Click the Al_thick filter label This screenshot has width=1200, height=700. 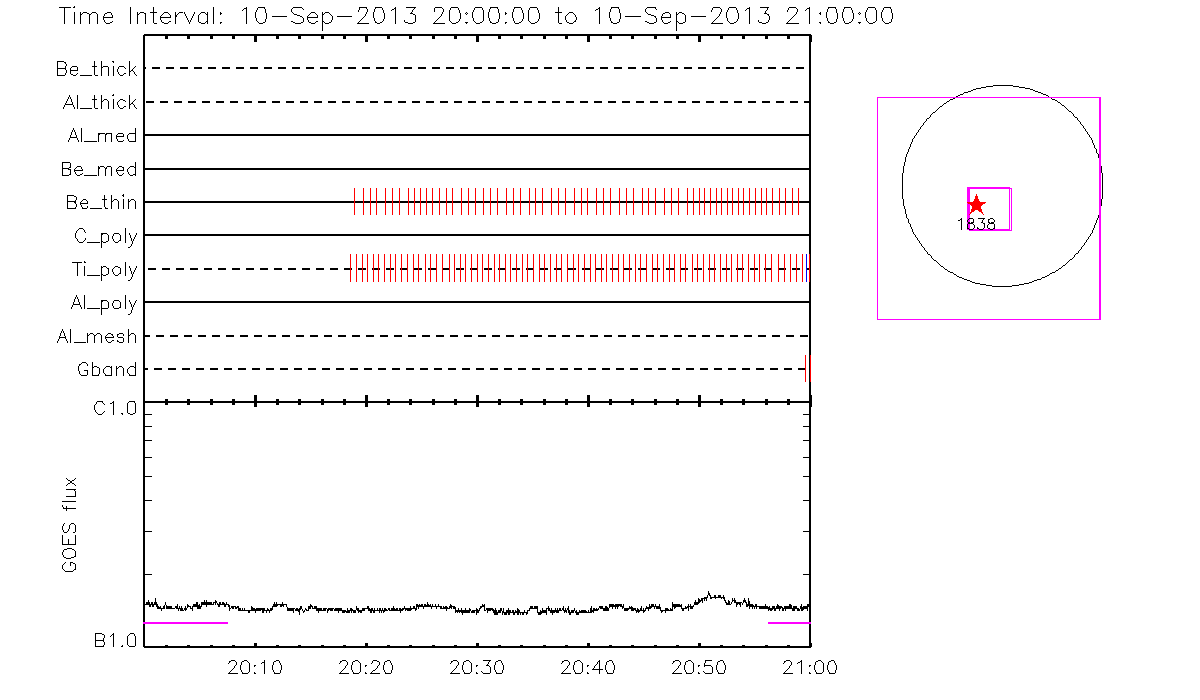coord(98,103)
